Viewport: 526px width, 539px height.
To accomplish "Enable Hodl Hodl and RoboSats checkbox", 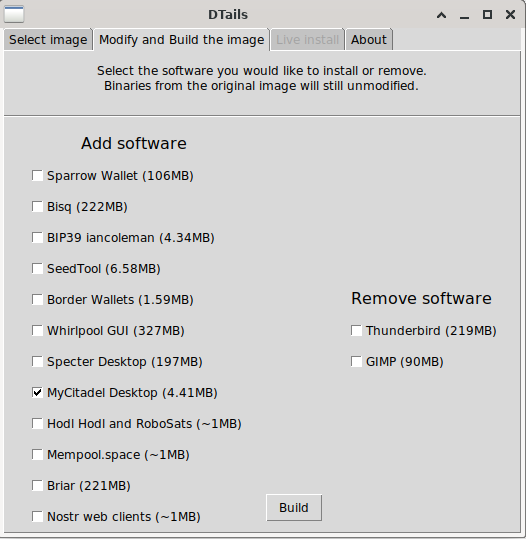I will click(37, 424).
